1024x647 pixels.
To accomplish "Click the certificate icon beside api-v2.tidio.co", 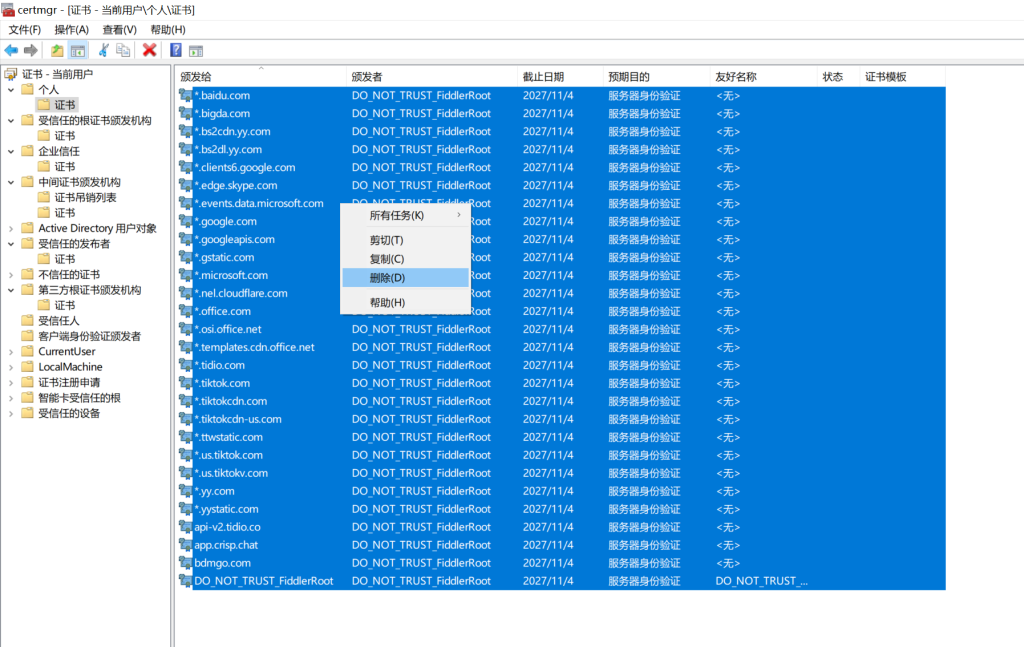I will point(186,527).
